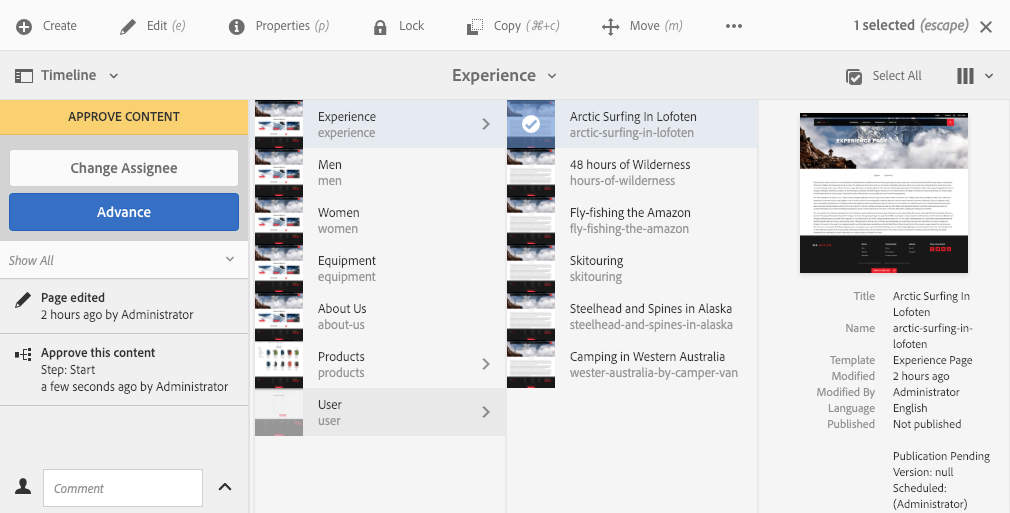This screenshot has height=513, width=1010.
Task: Exit selection mode with X
Action: pyautogui.click(x=986, y=27)
